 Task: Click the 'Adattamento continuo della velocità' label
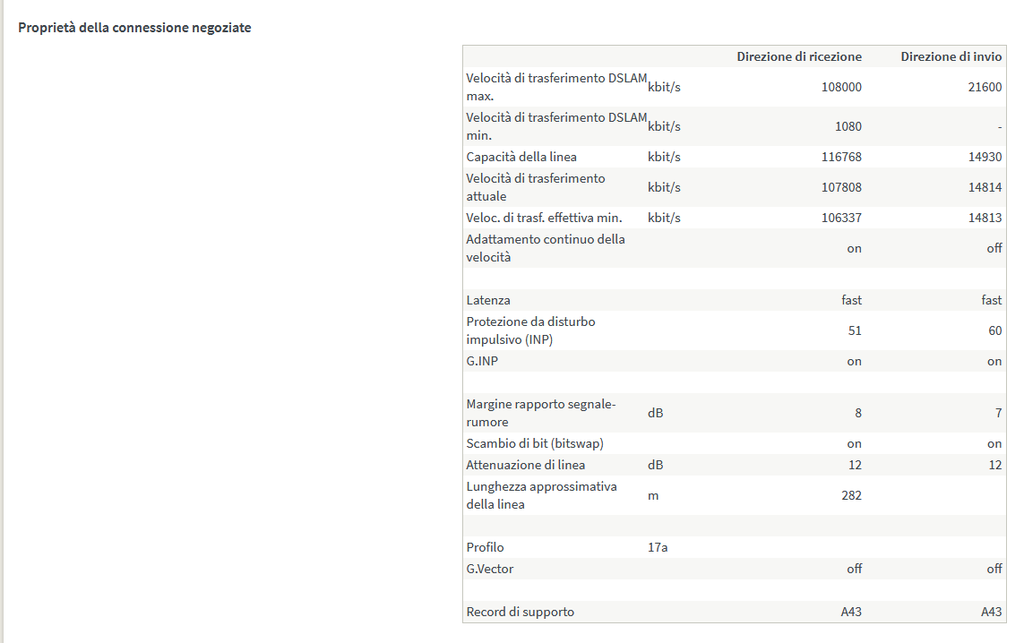(546, 248)
